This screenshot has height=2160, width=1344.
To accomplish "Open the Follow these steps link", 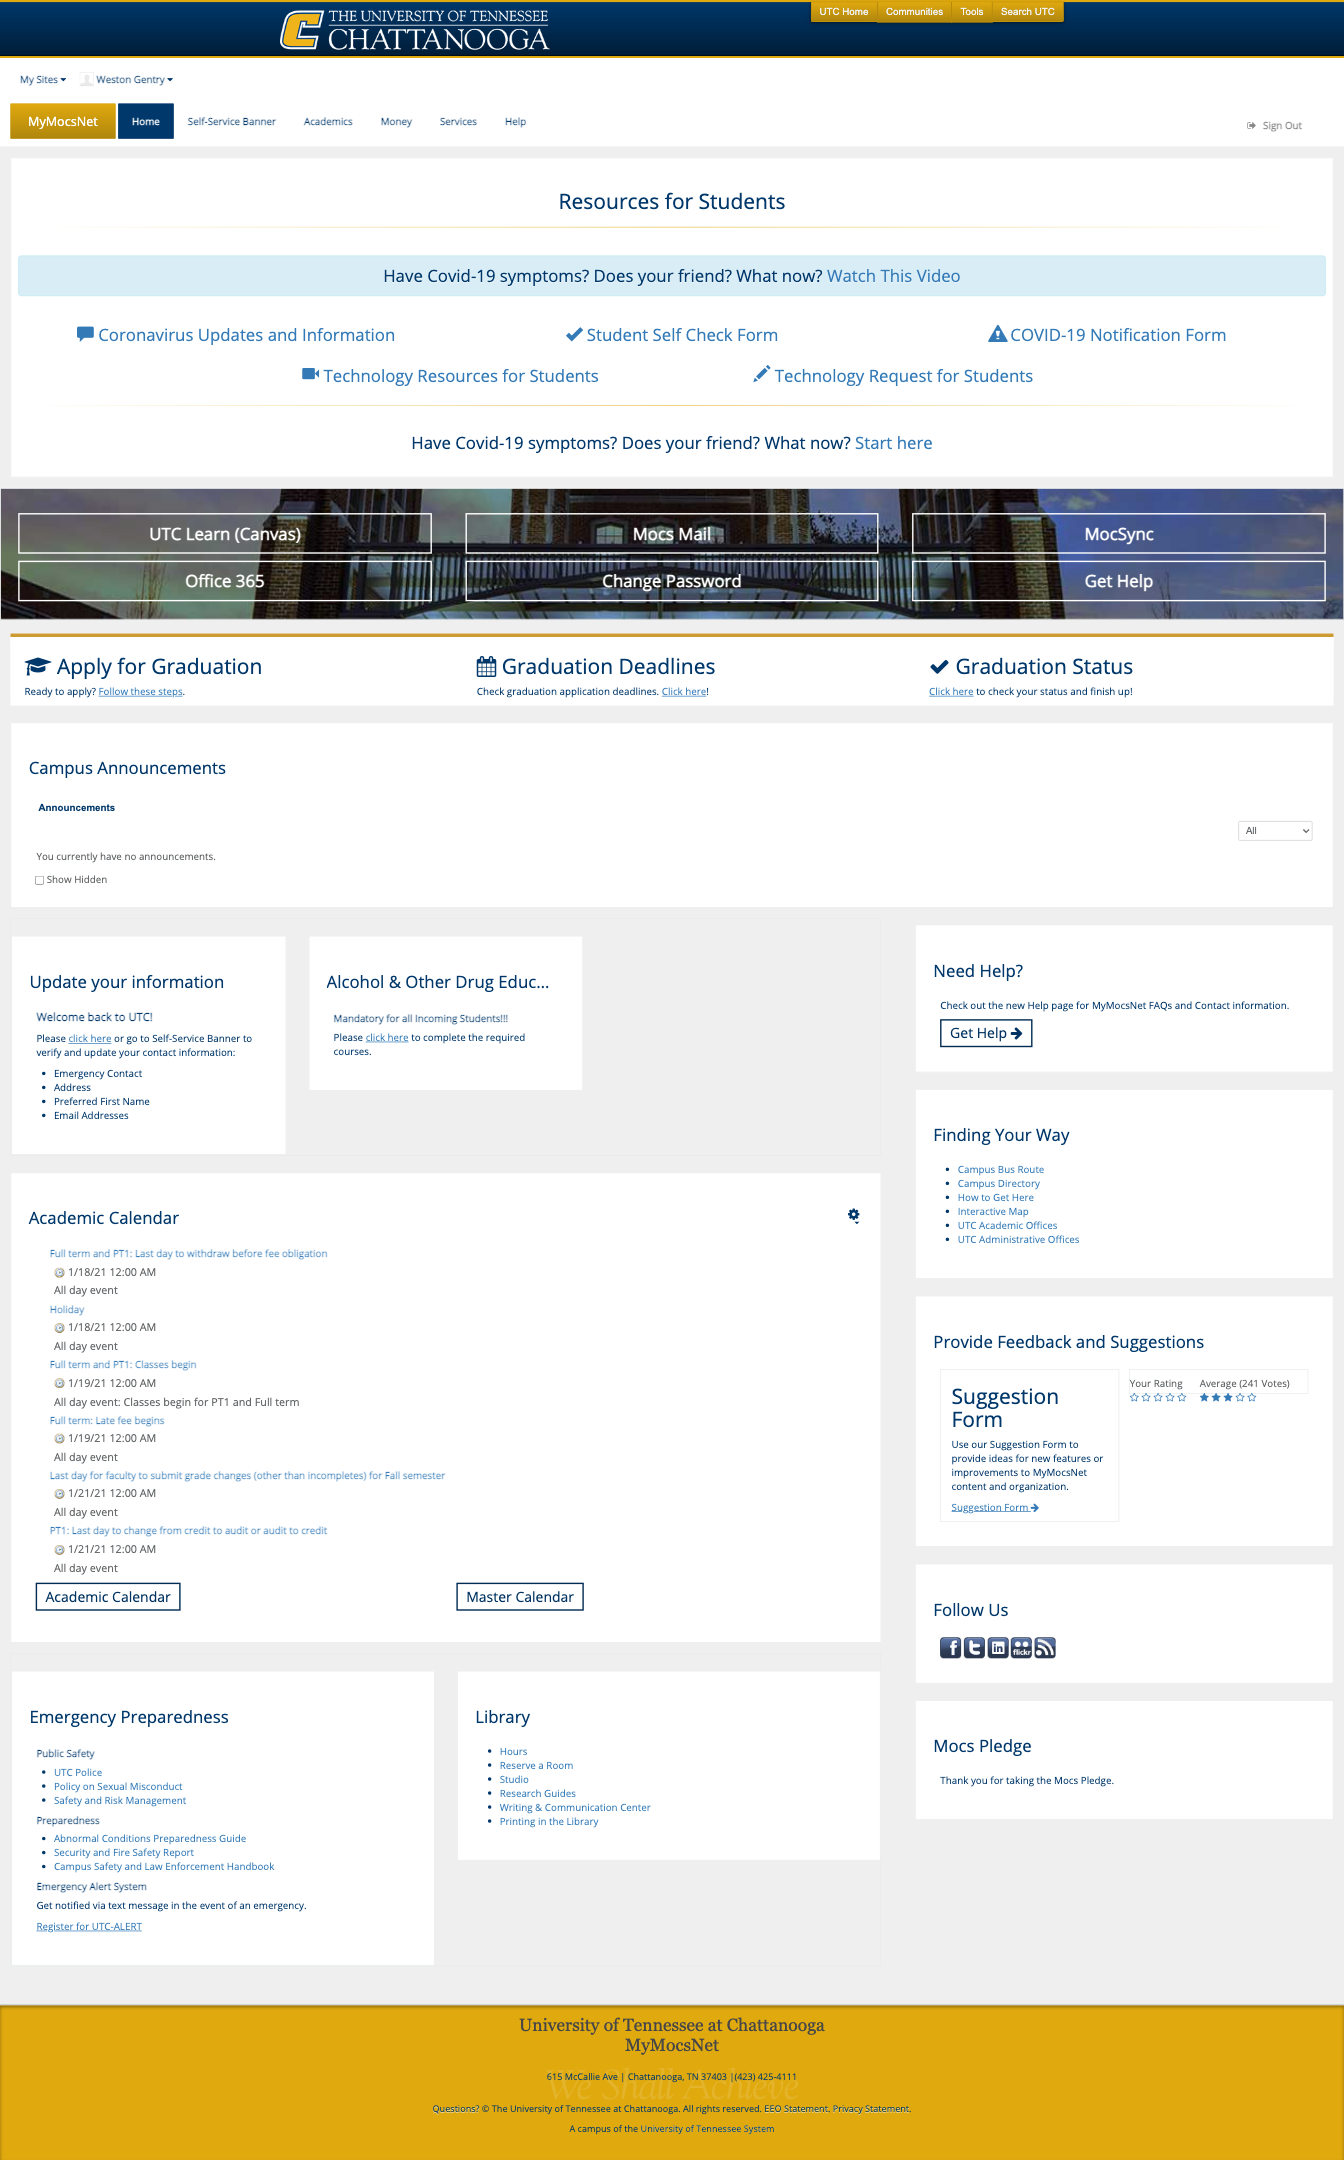I will (x=141, y=692).
